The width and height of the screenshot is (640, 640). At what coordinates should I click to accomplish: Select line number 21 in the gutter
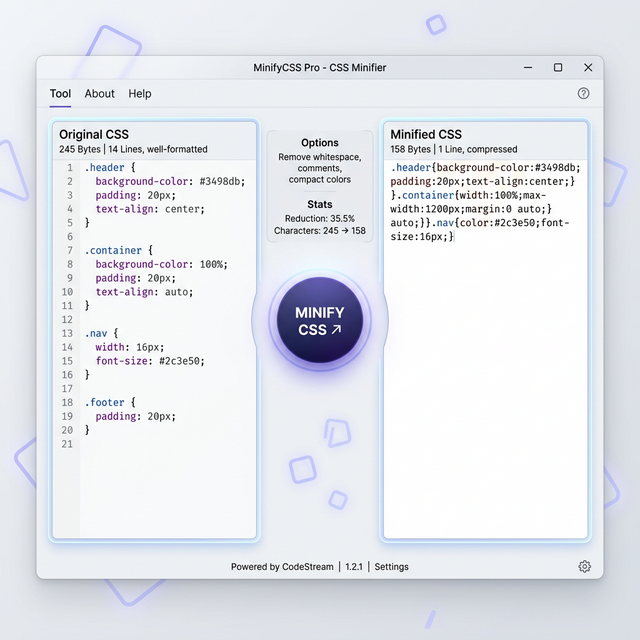point(67,444)
